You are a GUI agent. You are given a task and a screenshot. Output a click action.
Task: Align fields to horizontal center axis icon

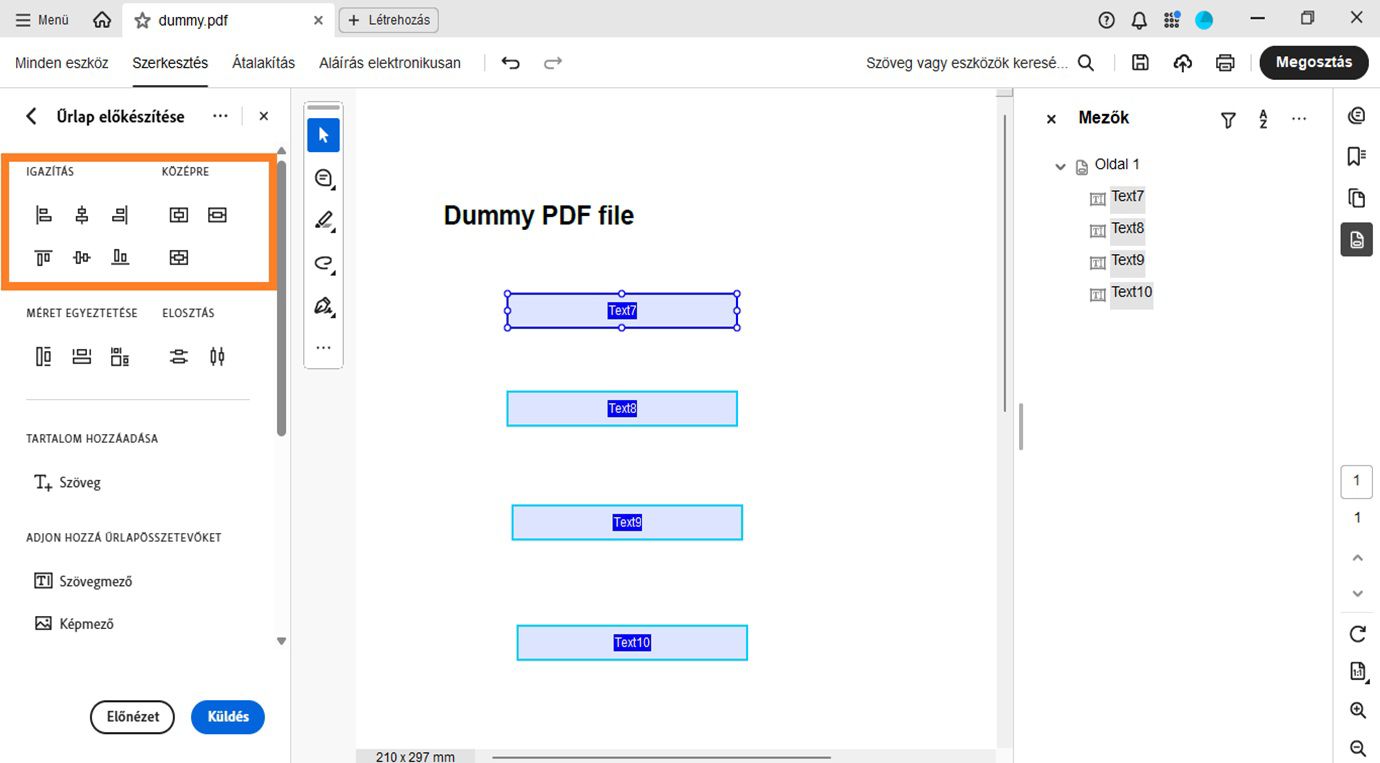[x=82, y=215]
